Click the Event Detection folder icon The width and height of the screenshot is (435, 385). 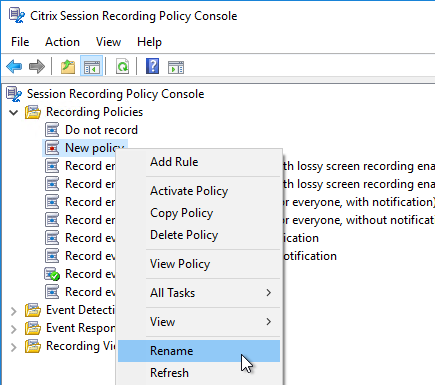pos(33,310)
